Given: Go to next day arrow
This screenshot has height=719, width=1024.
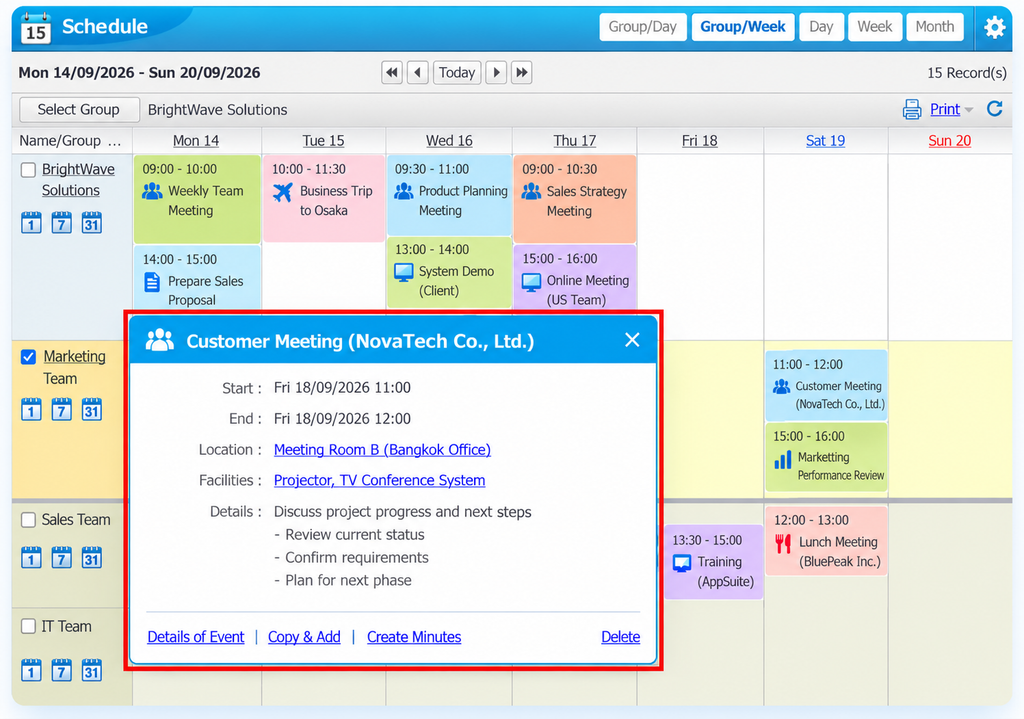Looking at the screenshot, I should [x=496, y=72].
